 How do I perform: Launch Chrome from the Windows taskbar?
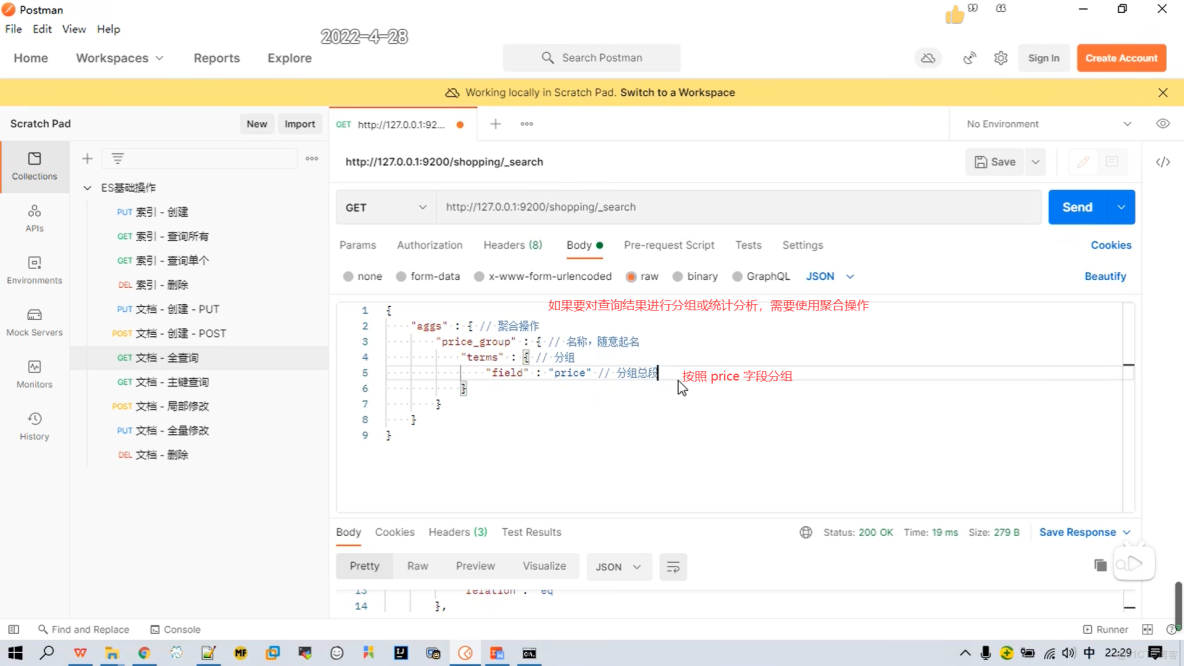143,653
